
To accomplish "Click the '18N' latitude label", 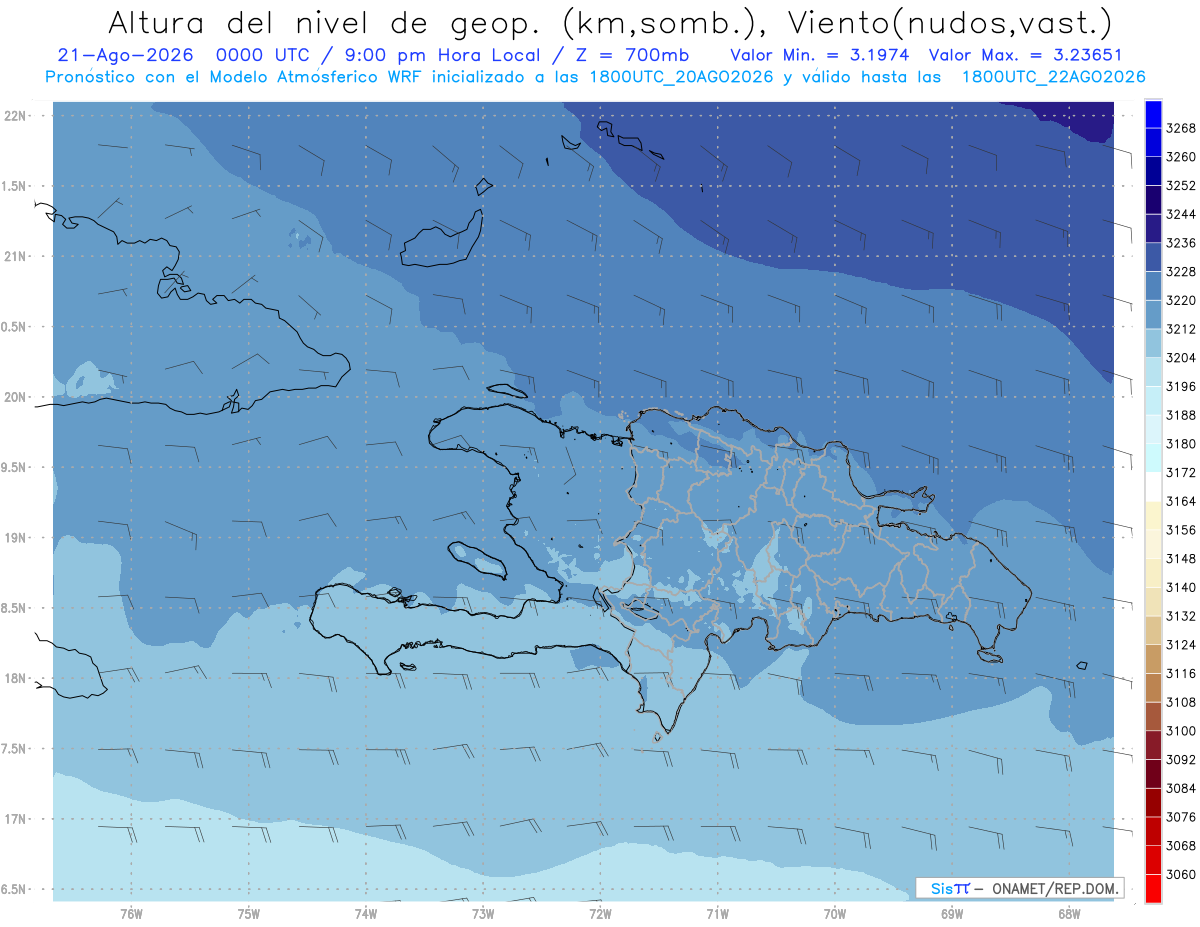I will click(x=14, y=678).
